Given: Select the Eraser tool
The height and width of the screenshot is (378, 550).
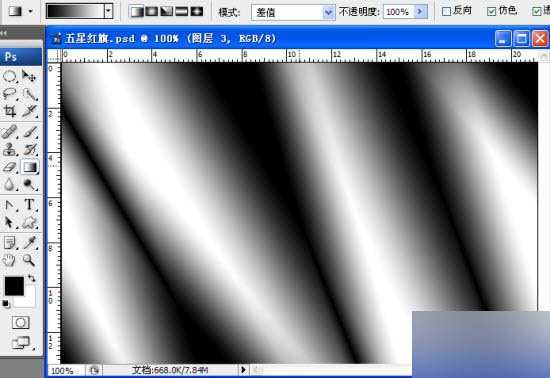Looking at the screenshot, I should (9, 167).
